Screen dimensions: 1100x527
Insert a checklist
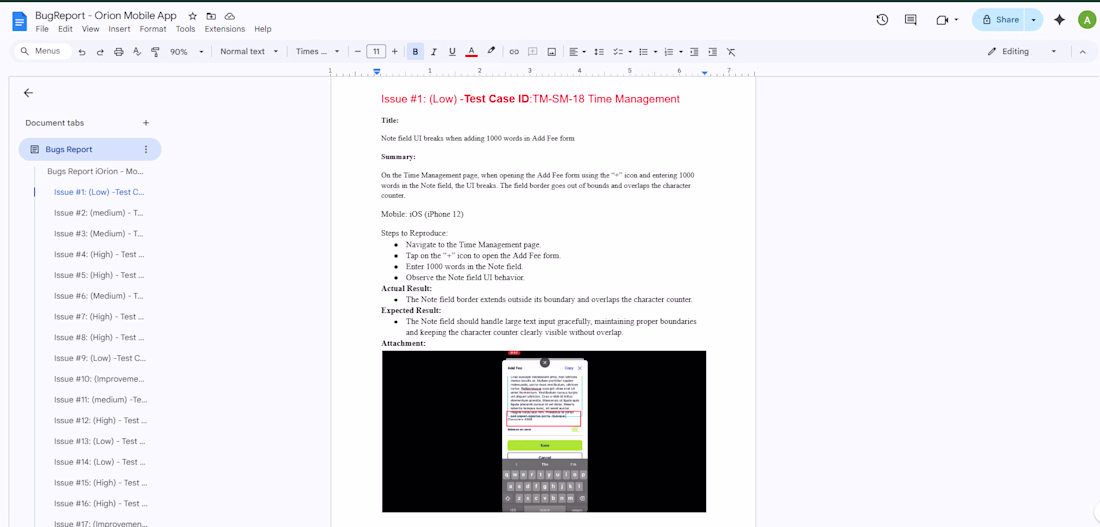(618, 51)
